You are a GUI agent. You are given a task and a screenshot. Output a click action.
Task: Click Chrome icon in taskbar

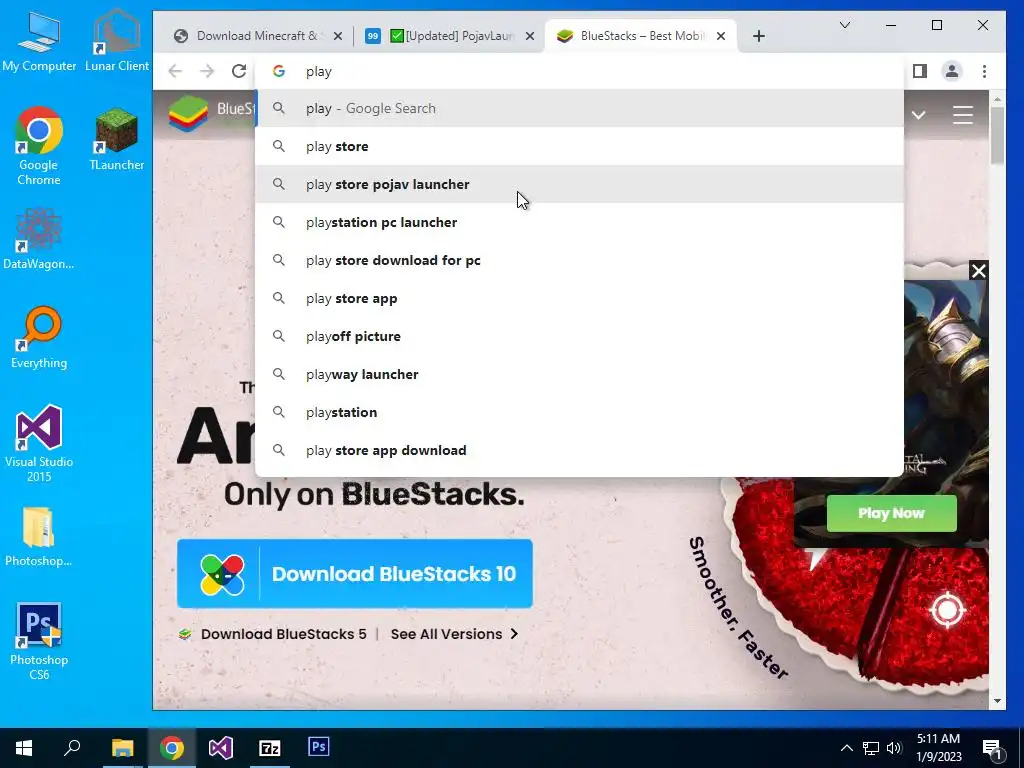coord(172,748)
